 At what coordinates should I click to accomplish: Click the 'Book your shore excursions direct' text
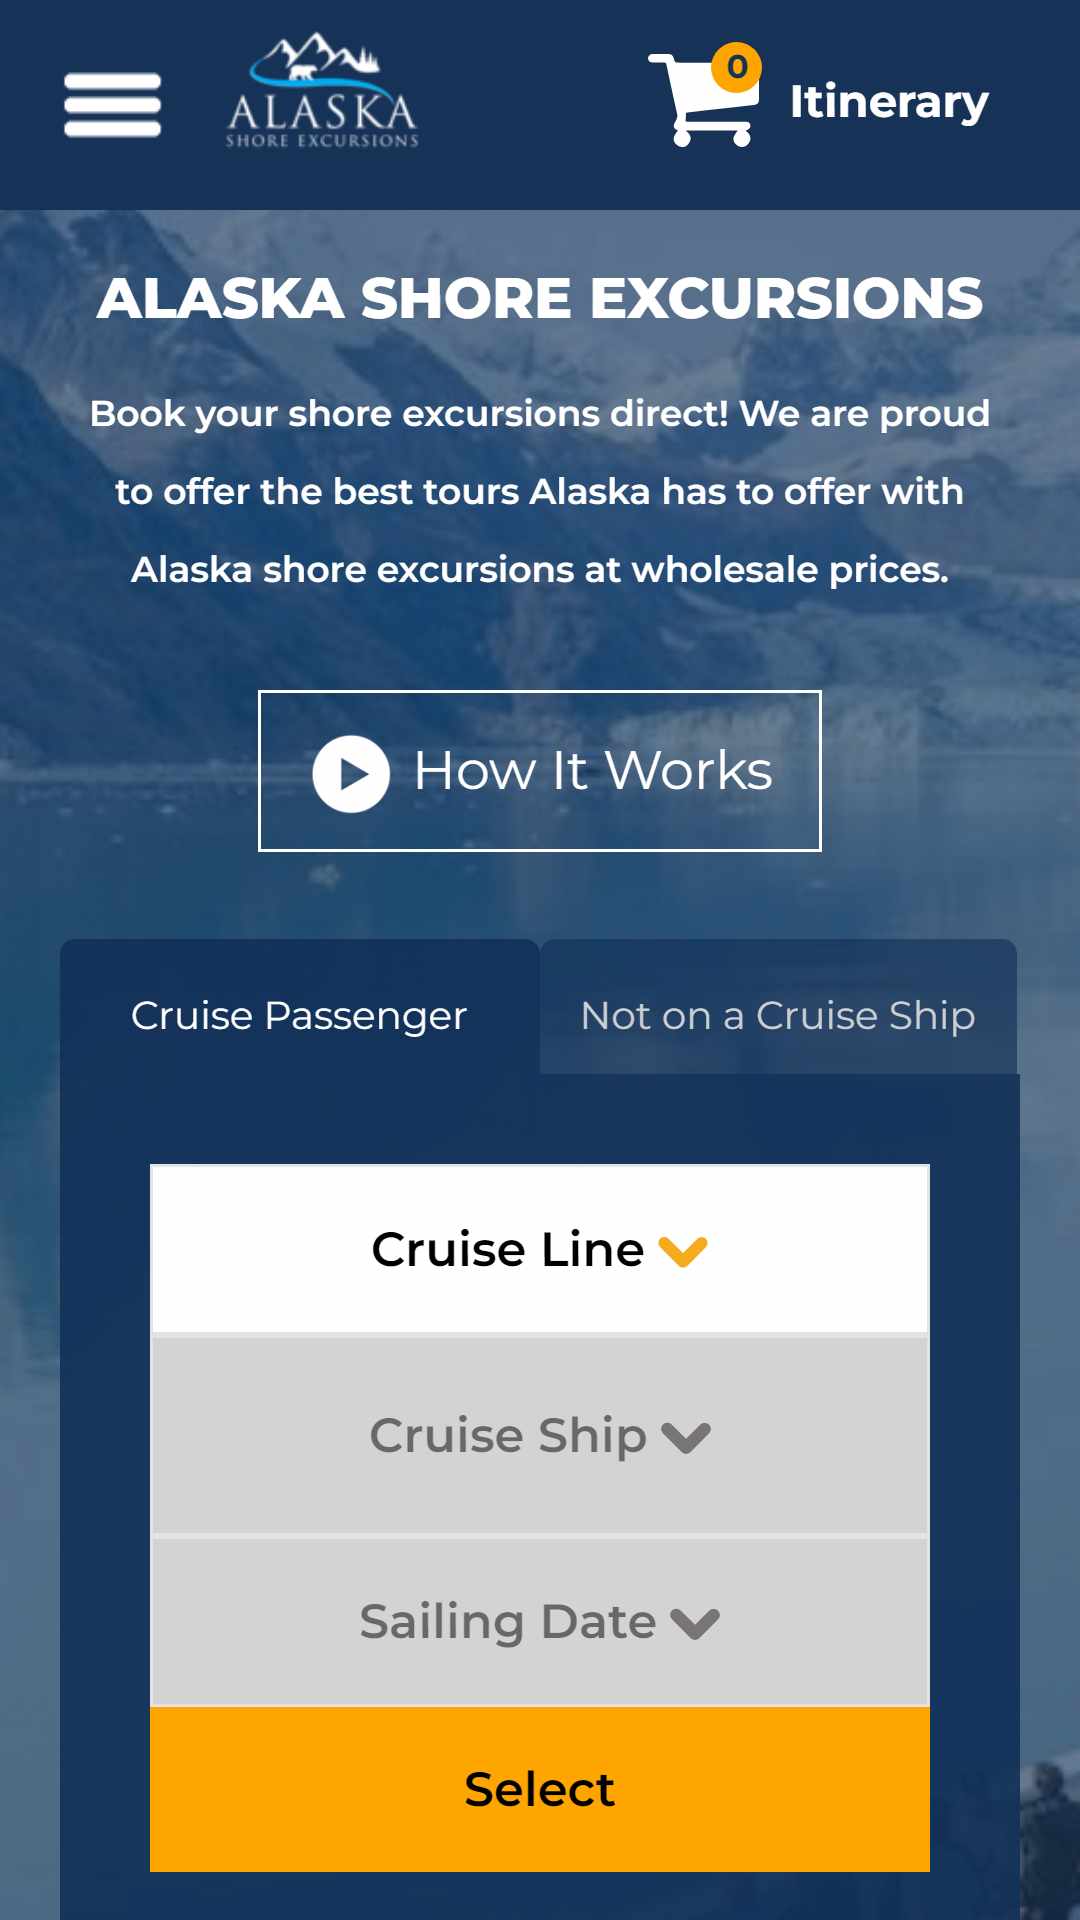[x=410, y=414]
